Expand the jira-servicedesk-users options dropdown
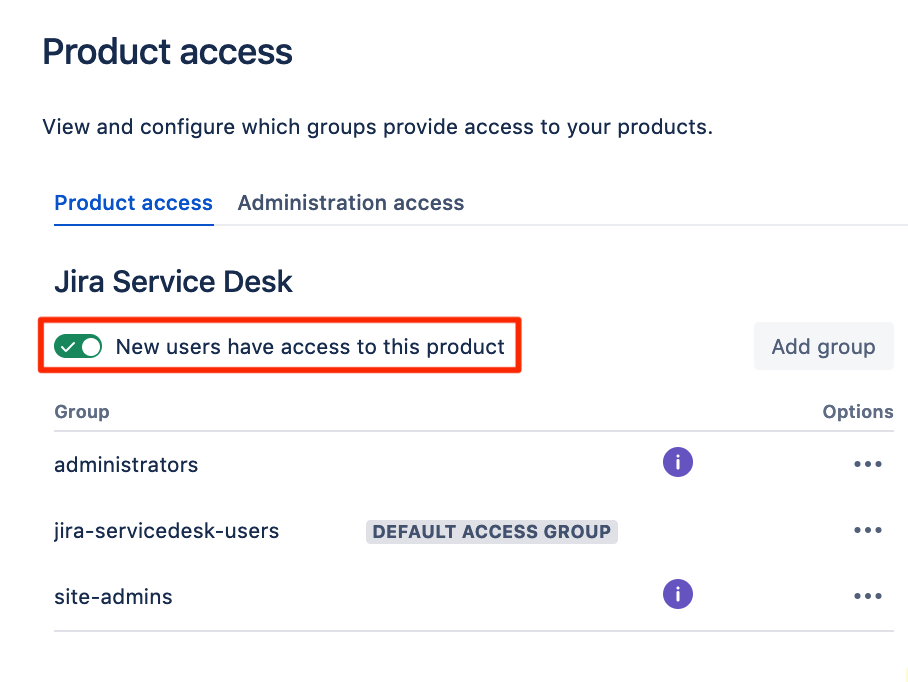Image resolution: width=908 pixels, height=682 pixels. [867, 530]
